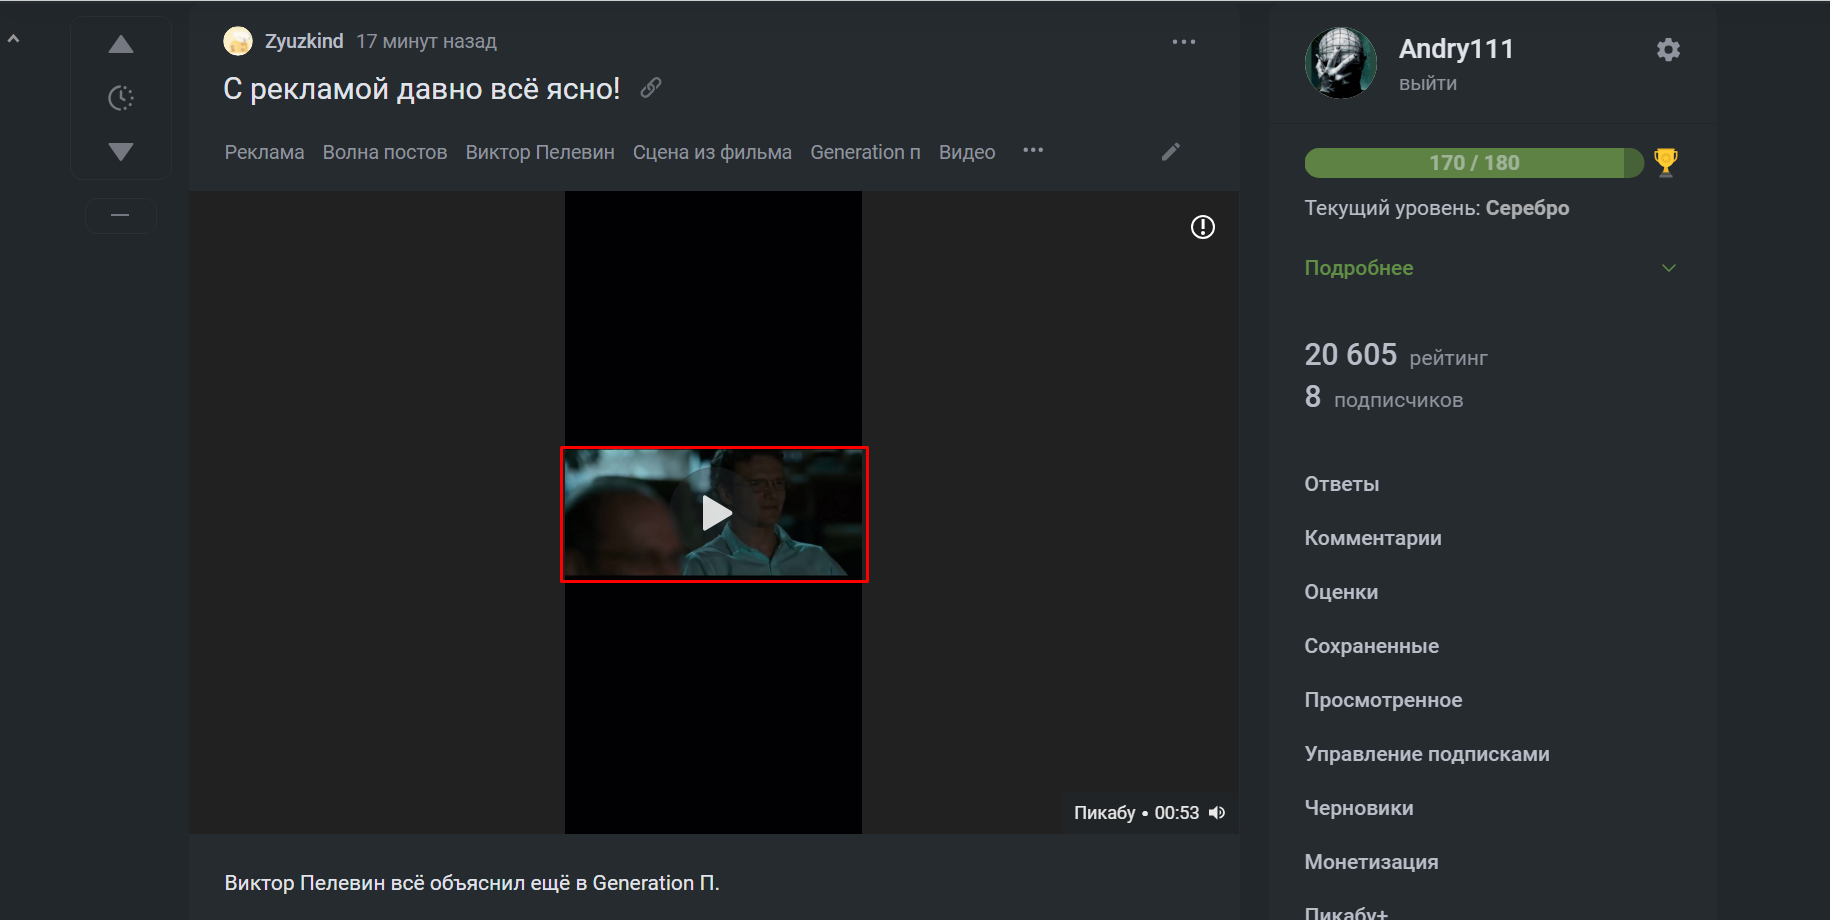Select the 'Волна постов' tag
1830x920 pixels.
pos(385,152)
